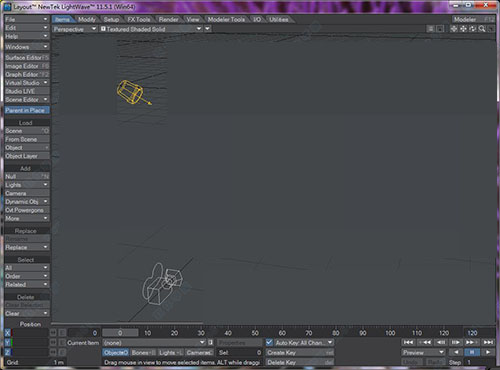Toggle the Z axis channel button
Viewport: 500px width, 370px height.
point(8,352)
